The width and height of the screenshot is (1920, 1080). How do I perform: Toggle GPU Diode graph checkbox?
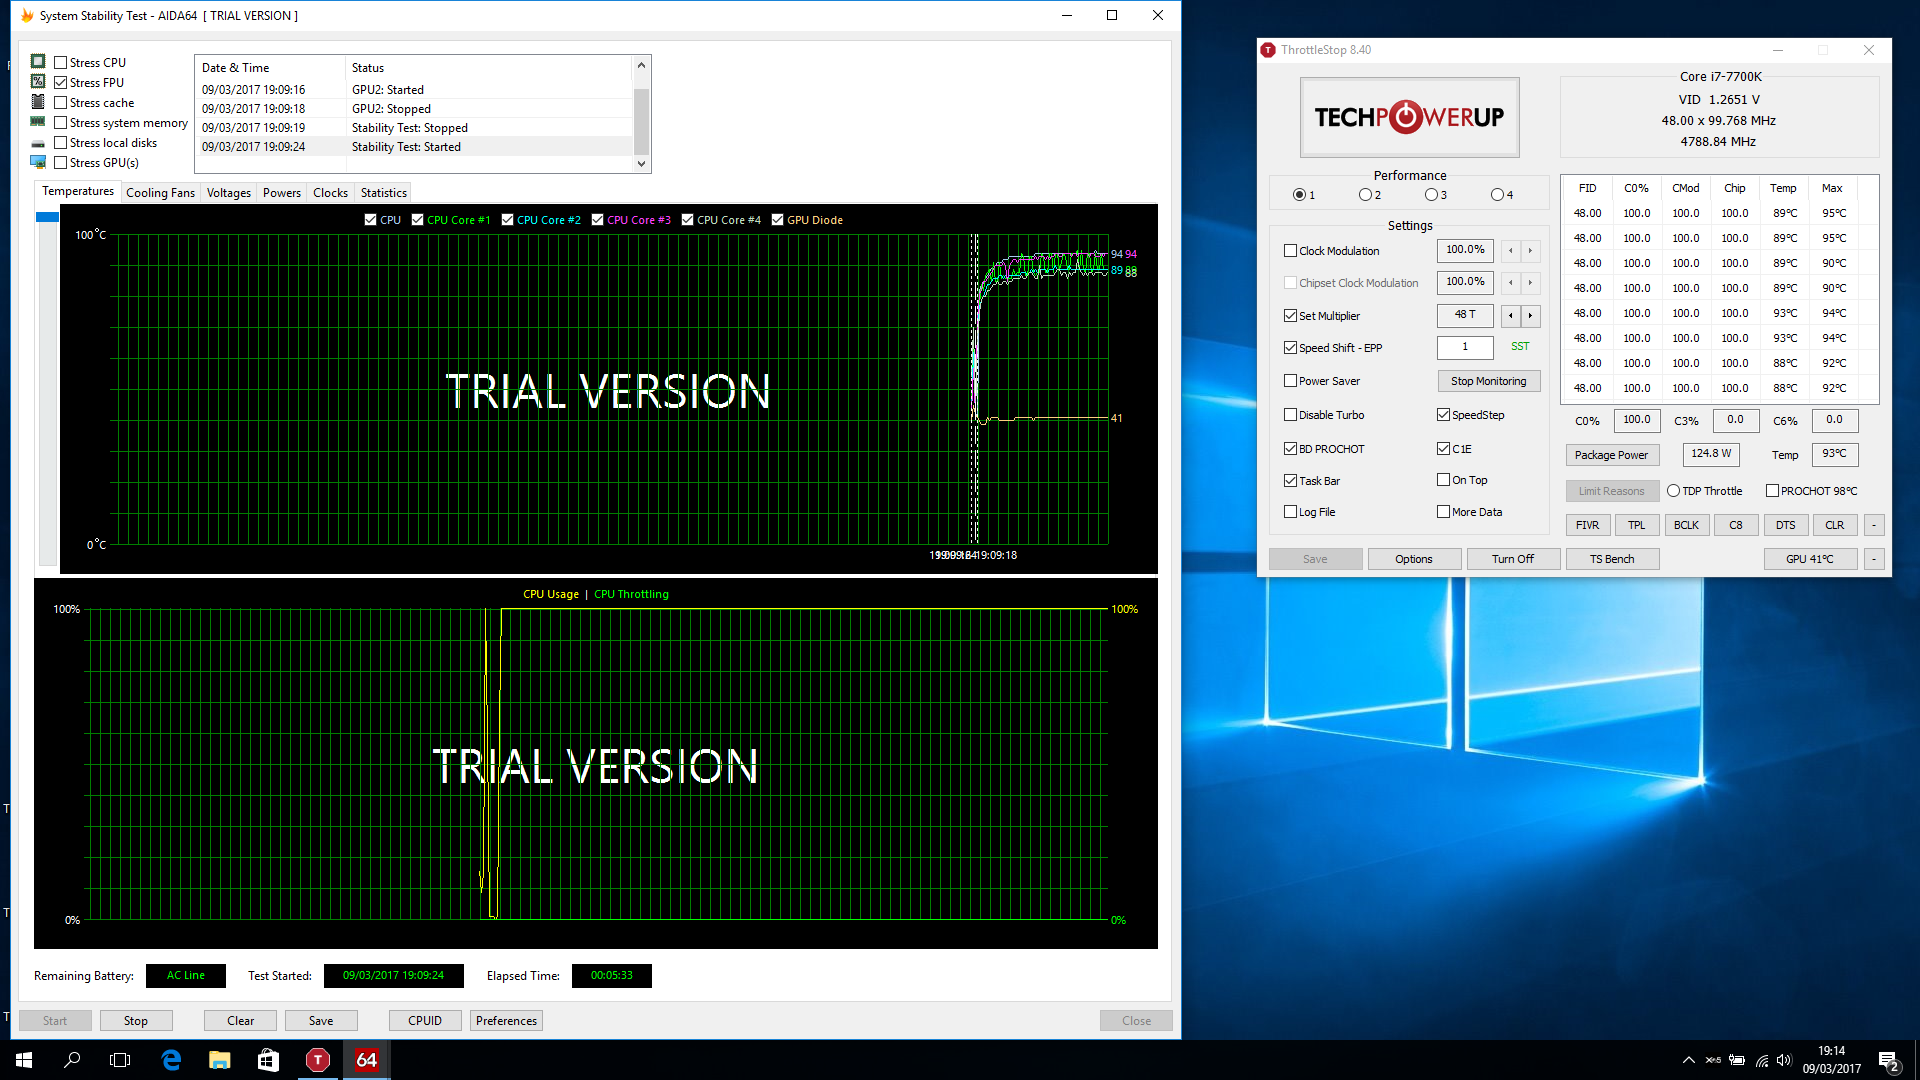(778, 220)
